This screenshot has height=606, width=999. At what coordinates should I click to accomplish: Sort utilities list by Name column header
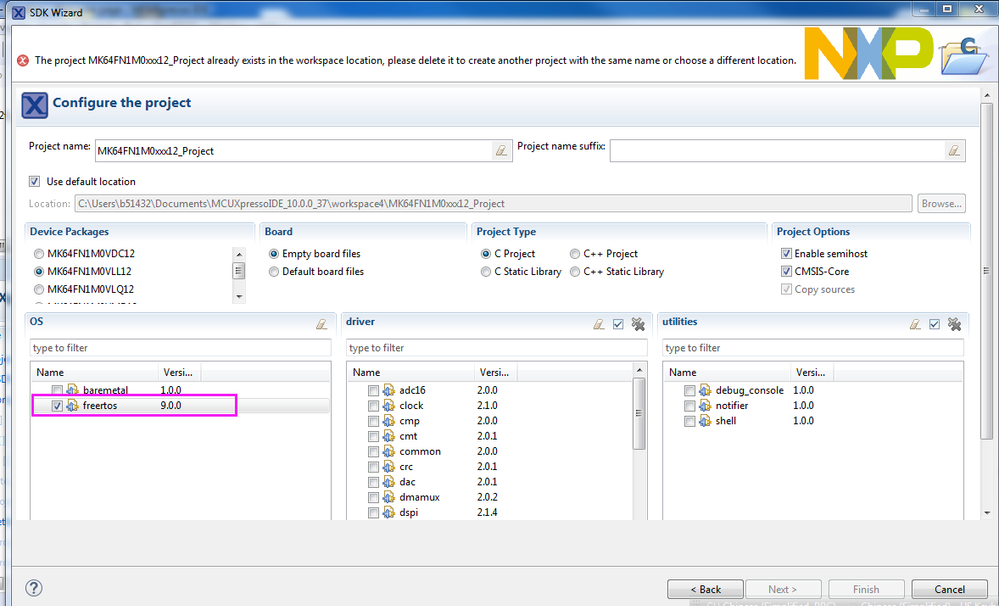[726, 372]
